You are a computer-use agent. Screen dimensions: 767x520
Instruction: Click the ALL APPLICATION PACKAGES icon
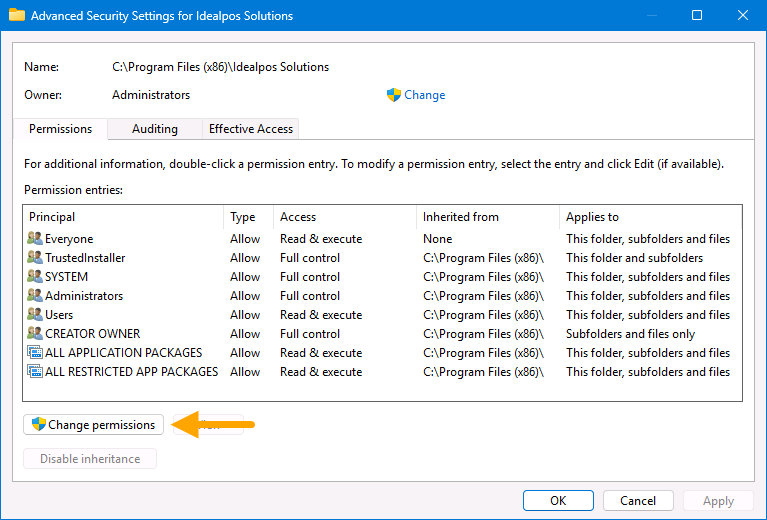tap(35, 352)
